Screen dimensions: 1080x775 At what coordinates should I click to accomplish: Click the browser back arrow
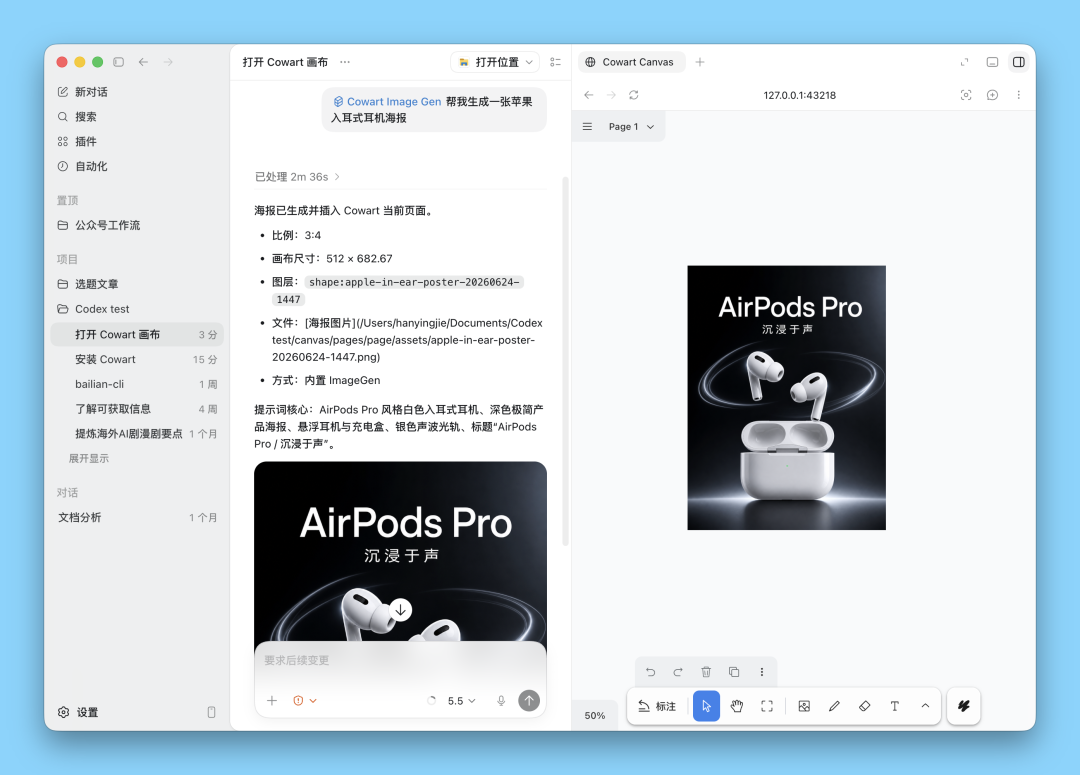588,95
